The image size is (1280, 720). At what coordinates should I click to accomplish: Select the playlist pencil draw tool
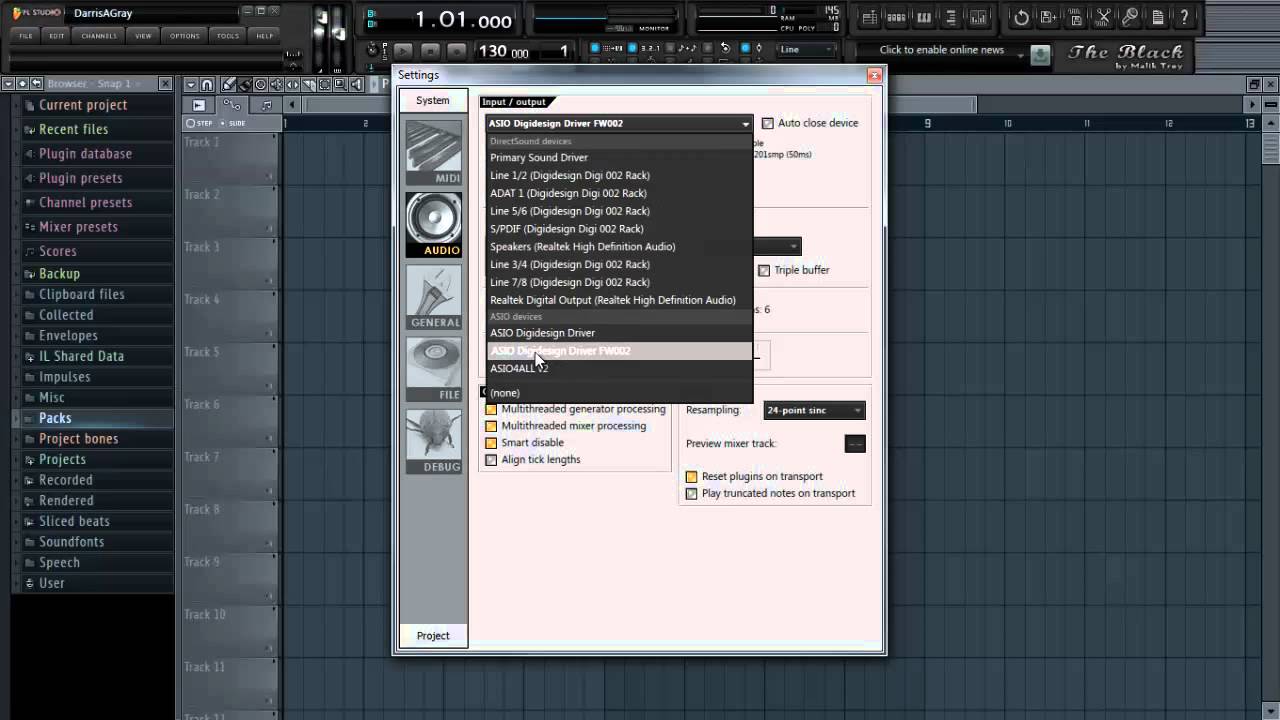(x=228, y=84)
